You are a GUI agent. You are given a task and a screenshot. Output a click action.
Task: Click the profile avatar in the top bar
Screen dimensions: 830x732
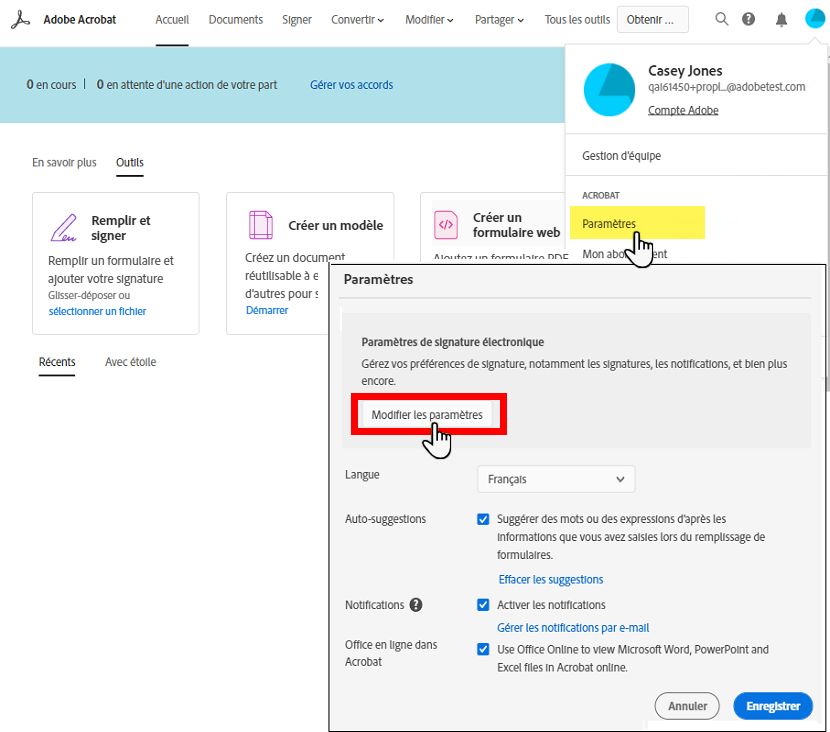click(x=815, y=19)
